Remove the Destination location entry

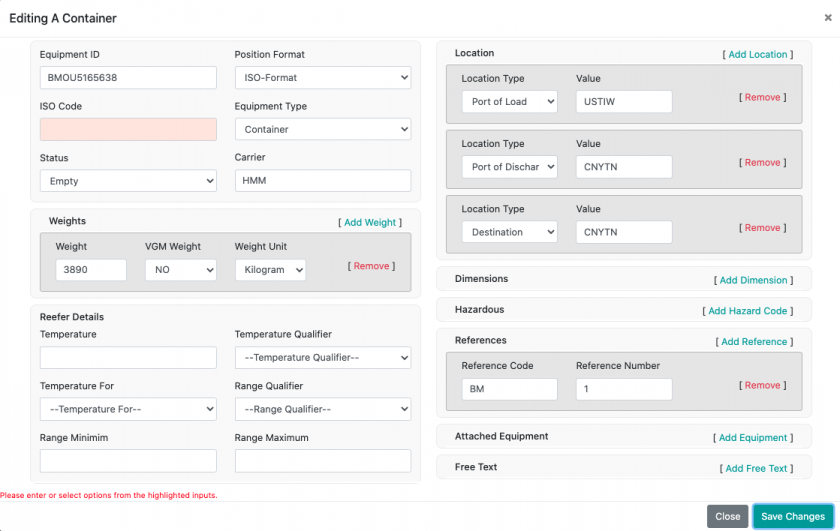762,228
